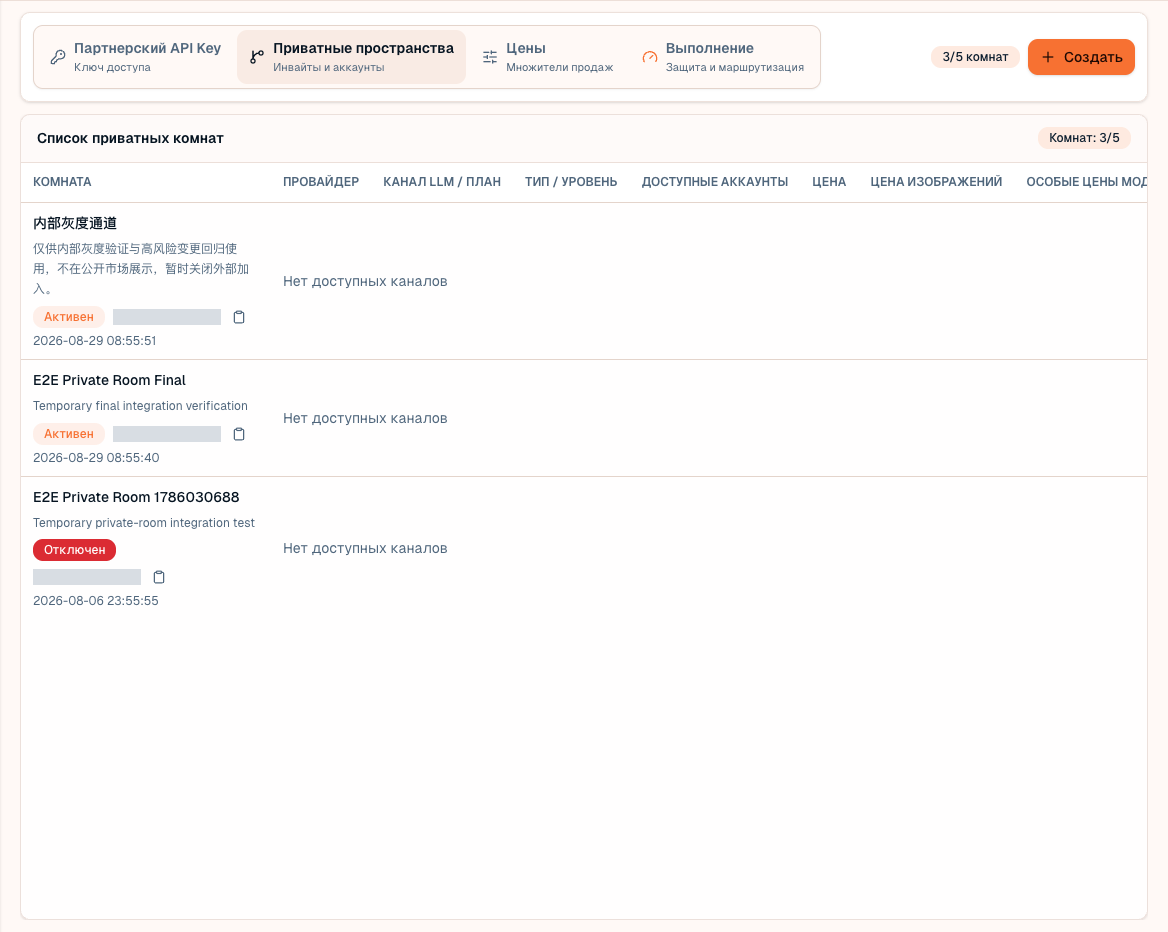Click the Список приватных комнат heading

tap(130, 139)
